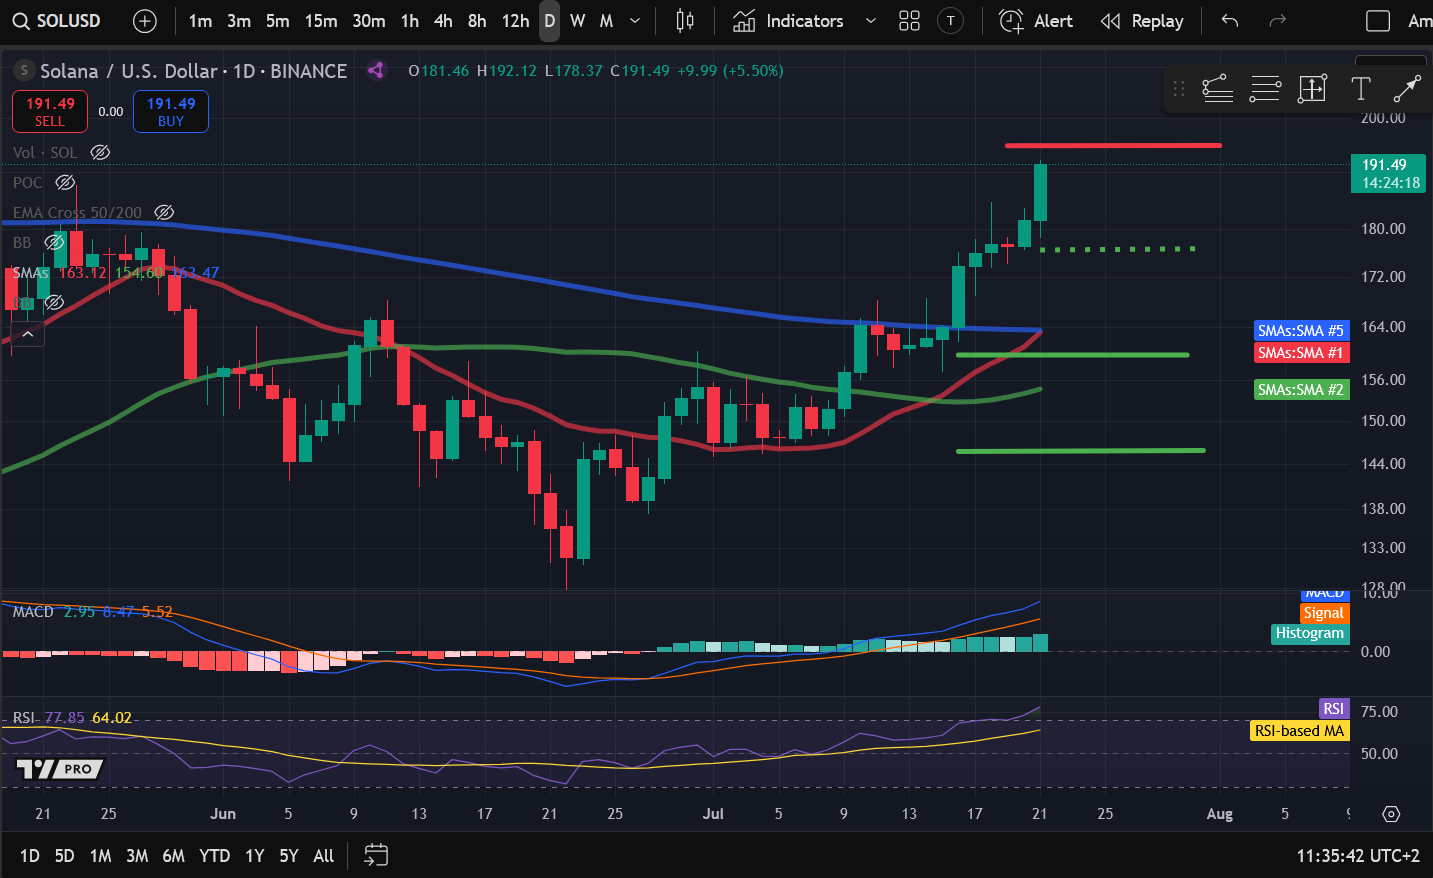1433x878 pixels.
Task: Click the SMAs:SMA #5 blue label
Action: pos(1301,330)
